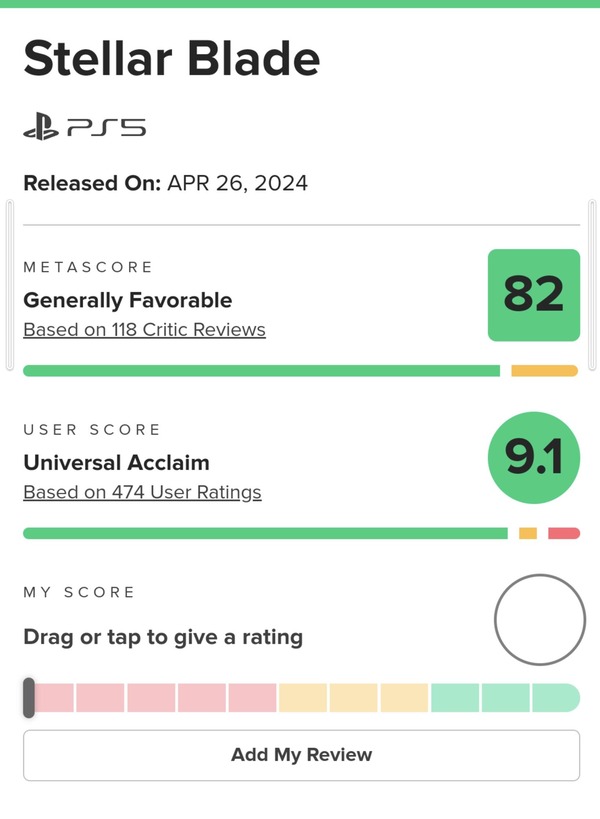Select the last green rating segment

pos(556,698)
